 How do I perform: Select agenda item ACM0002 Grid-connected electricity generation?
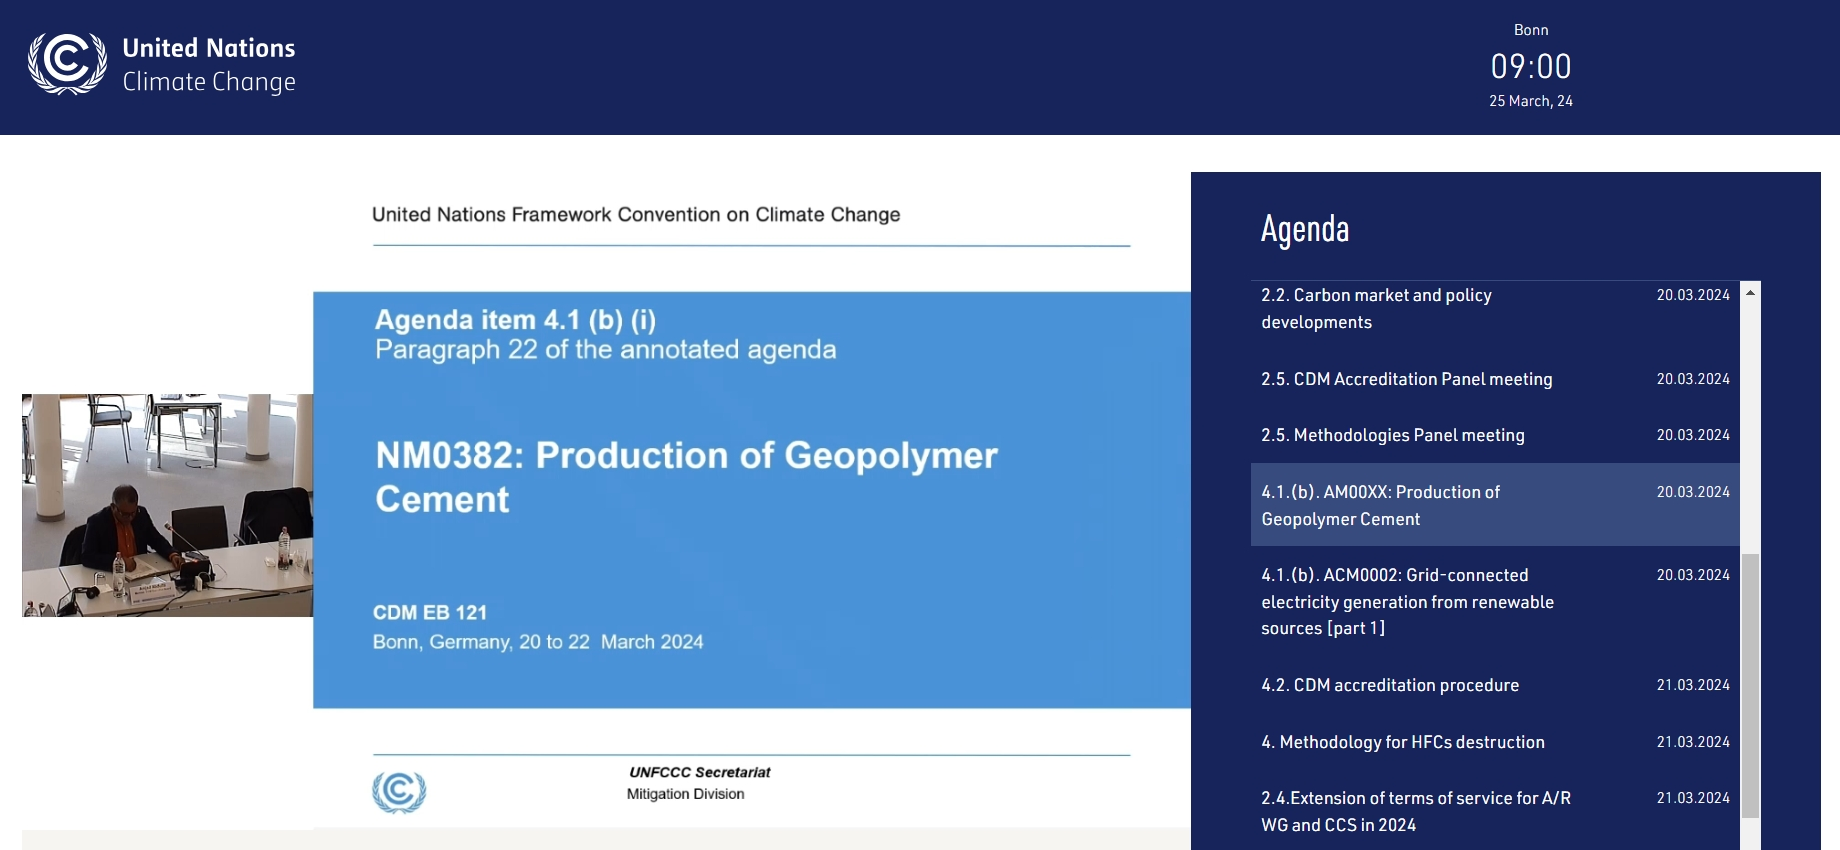pos(1495,601)
